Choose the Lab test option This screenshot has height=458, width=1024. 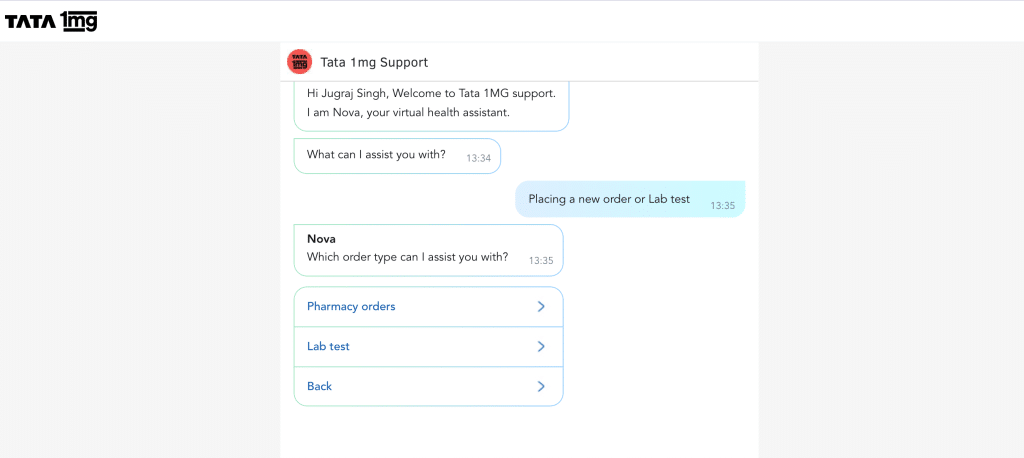[428, 346]
